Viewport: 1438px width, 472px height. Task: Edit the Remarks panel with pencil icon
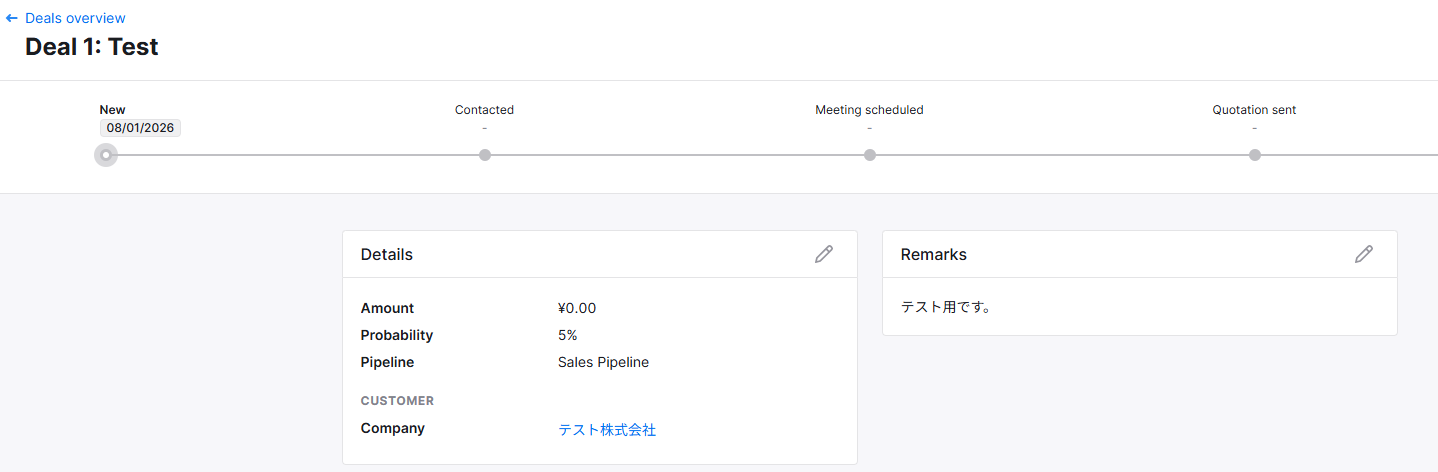[1363, 254]
